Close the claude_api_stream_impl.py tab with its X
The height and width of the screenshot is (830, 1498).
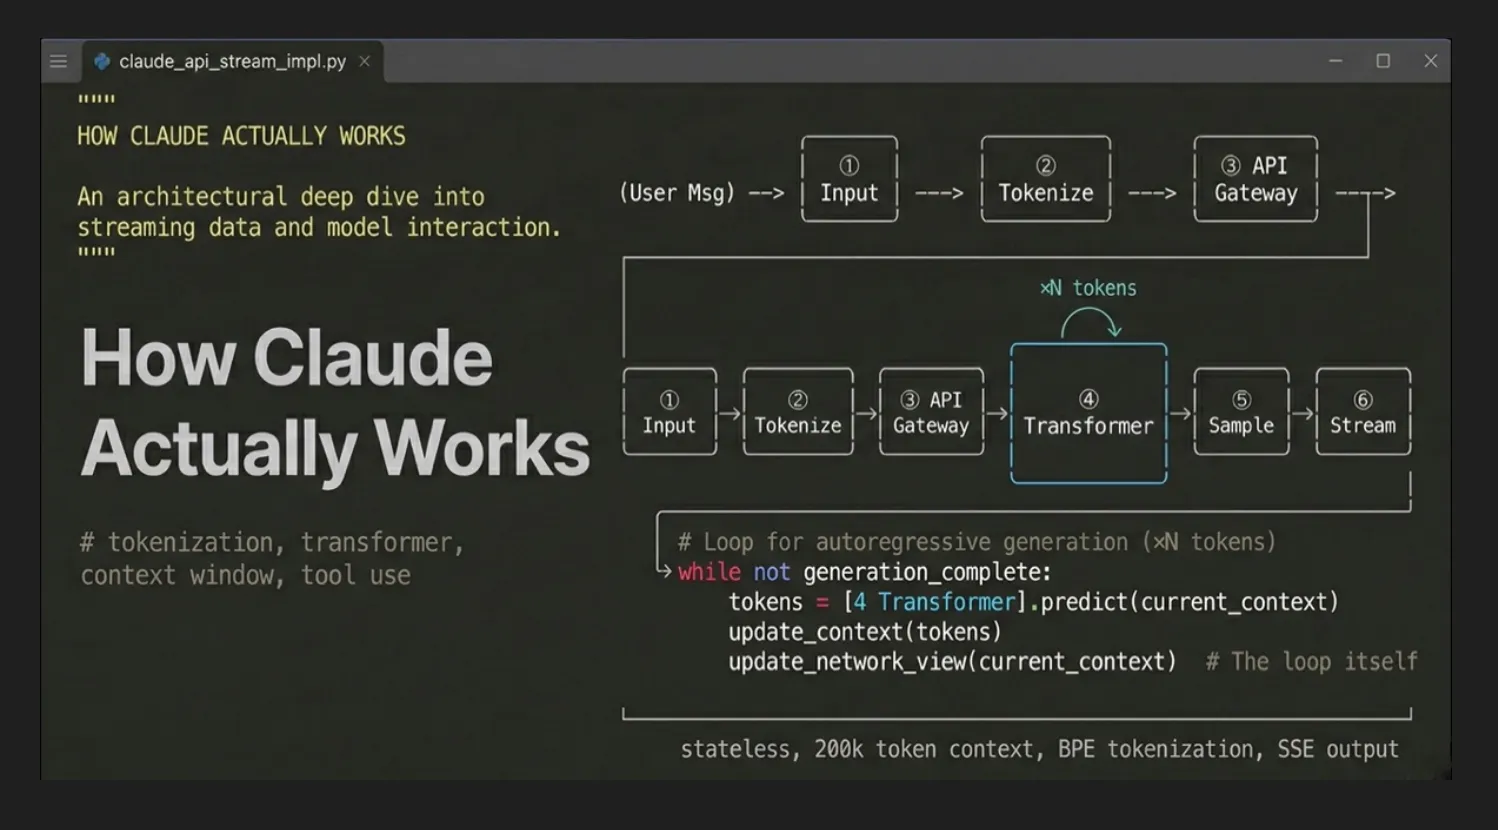(366, 60)
